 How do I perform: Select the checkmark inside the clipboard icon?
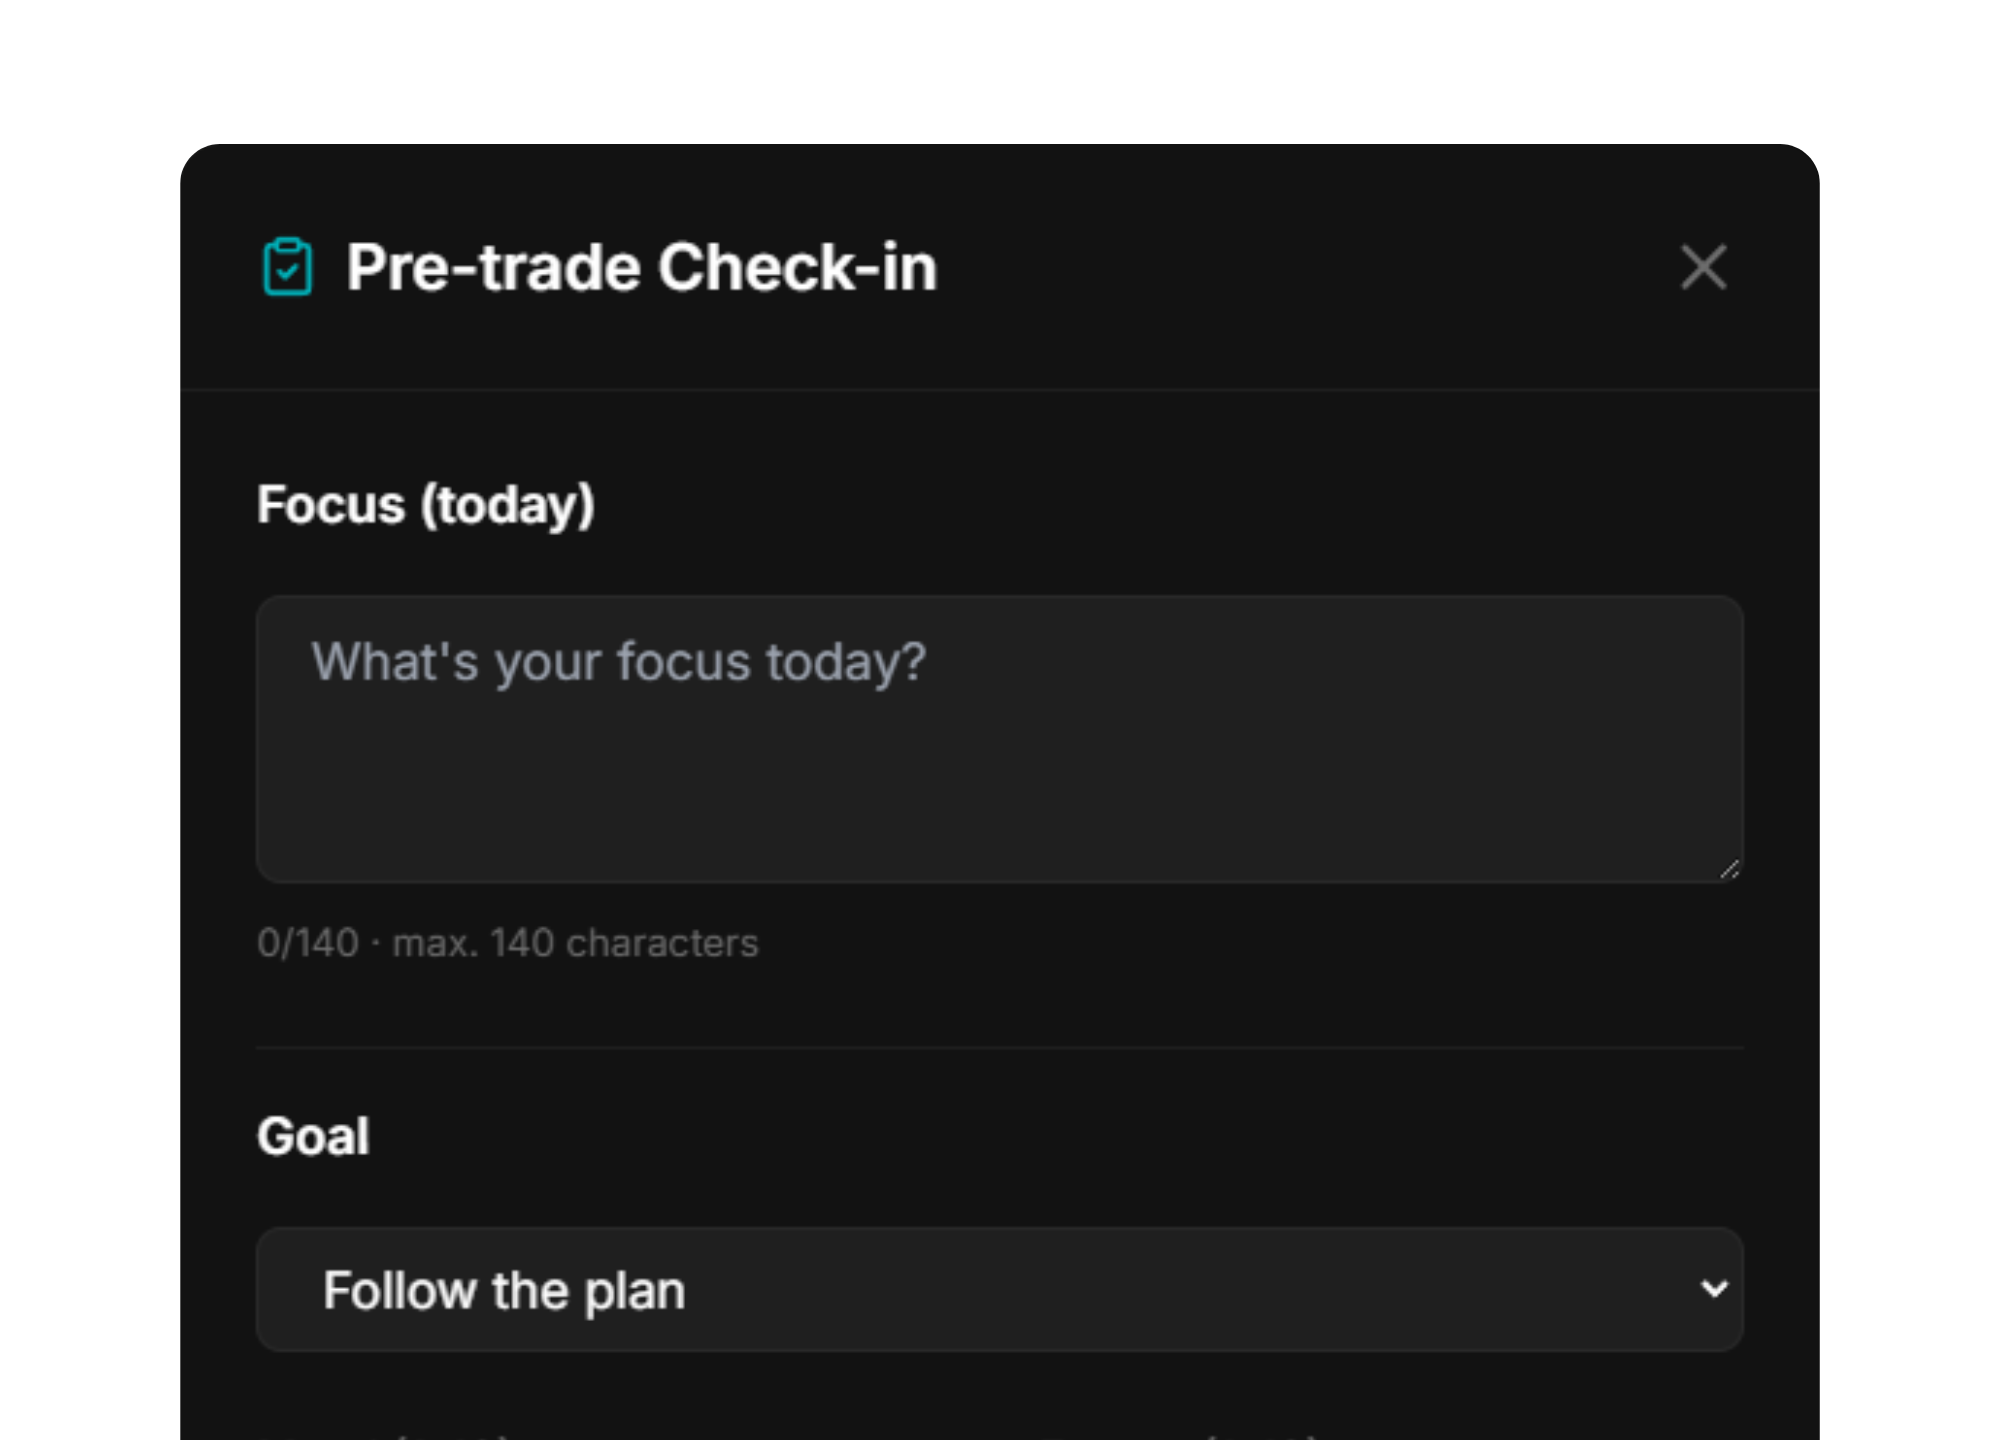pyautogui.click(x=287, y=270)
